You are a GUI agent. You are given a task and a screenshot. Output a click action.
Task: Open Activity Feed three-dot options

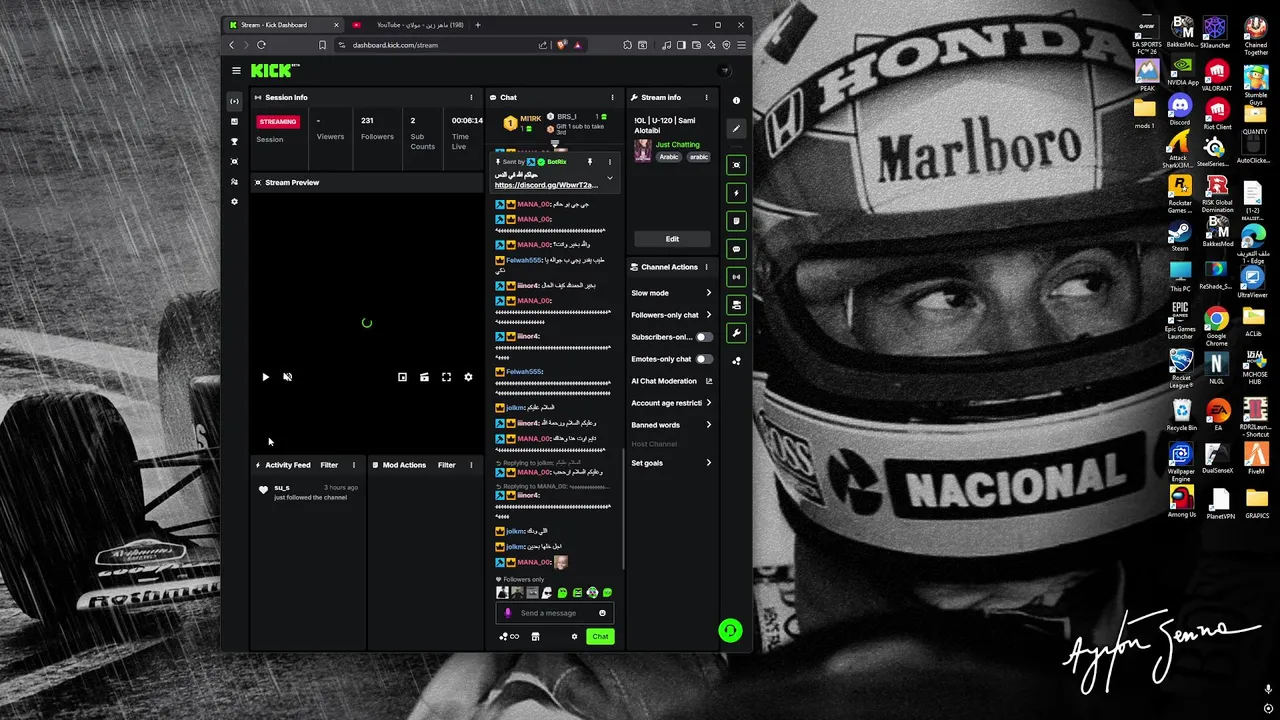353,465
